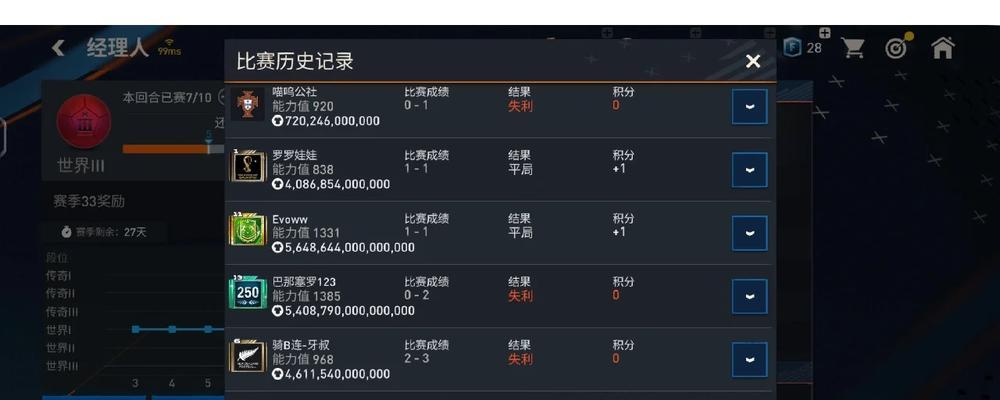1000x400 pixels.
Task: Tap the plus icon to add FC points
Action: [824, 33]
